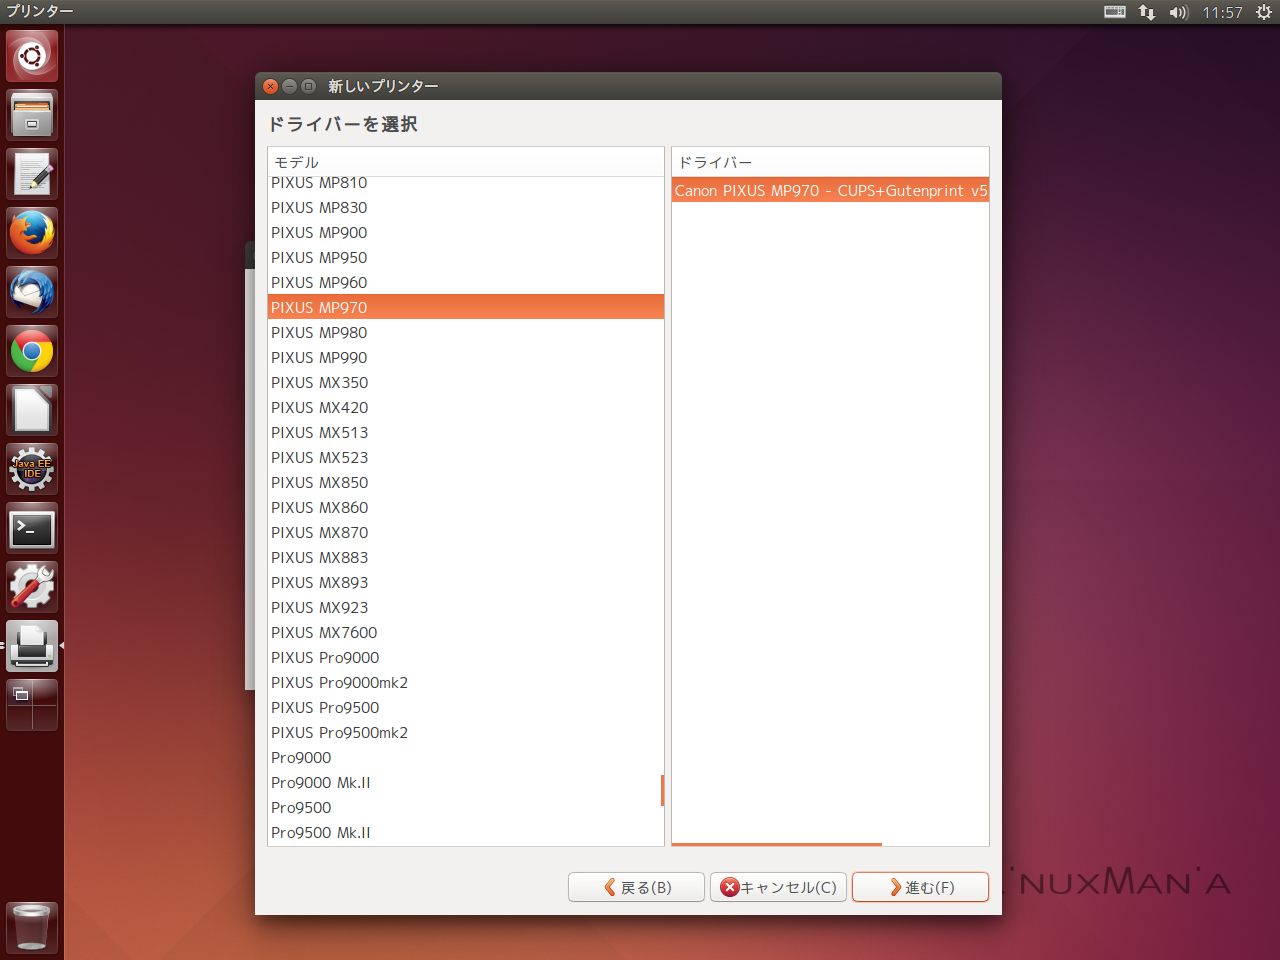
Task: Click the キャンセル(C) cancel button
Action: tap(778, 887)
